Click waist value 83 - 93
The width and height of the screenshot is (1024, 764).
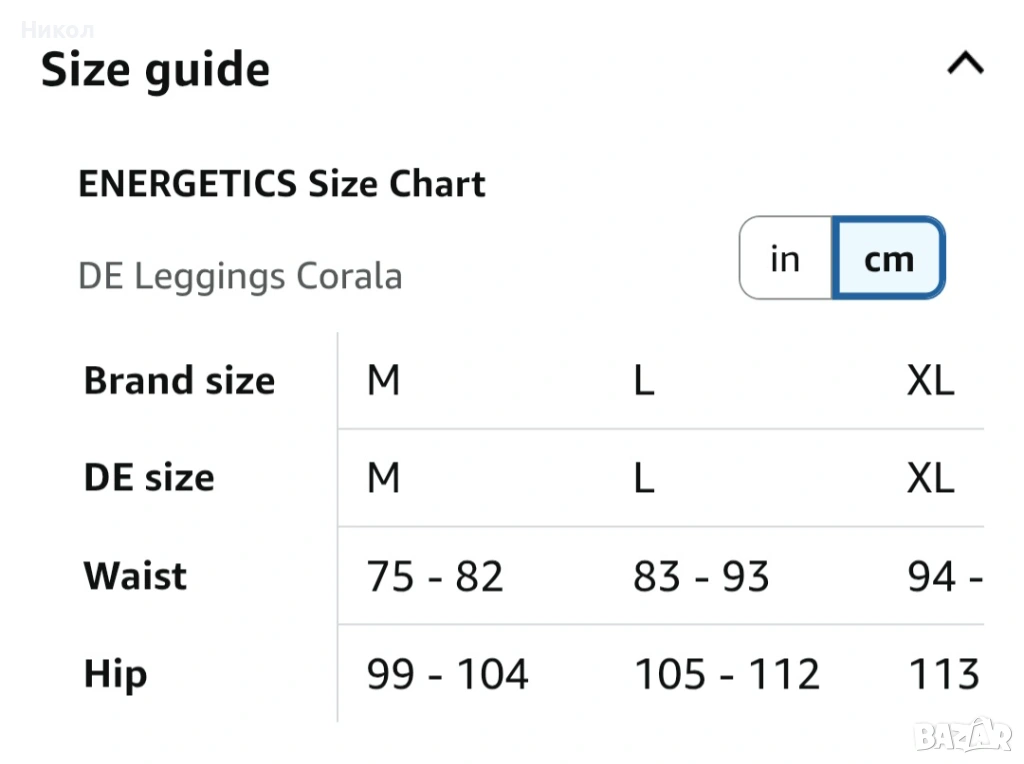tap(701, 577)
